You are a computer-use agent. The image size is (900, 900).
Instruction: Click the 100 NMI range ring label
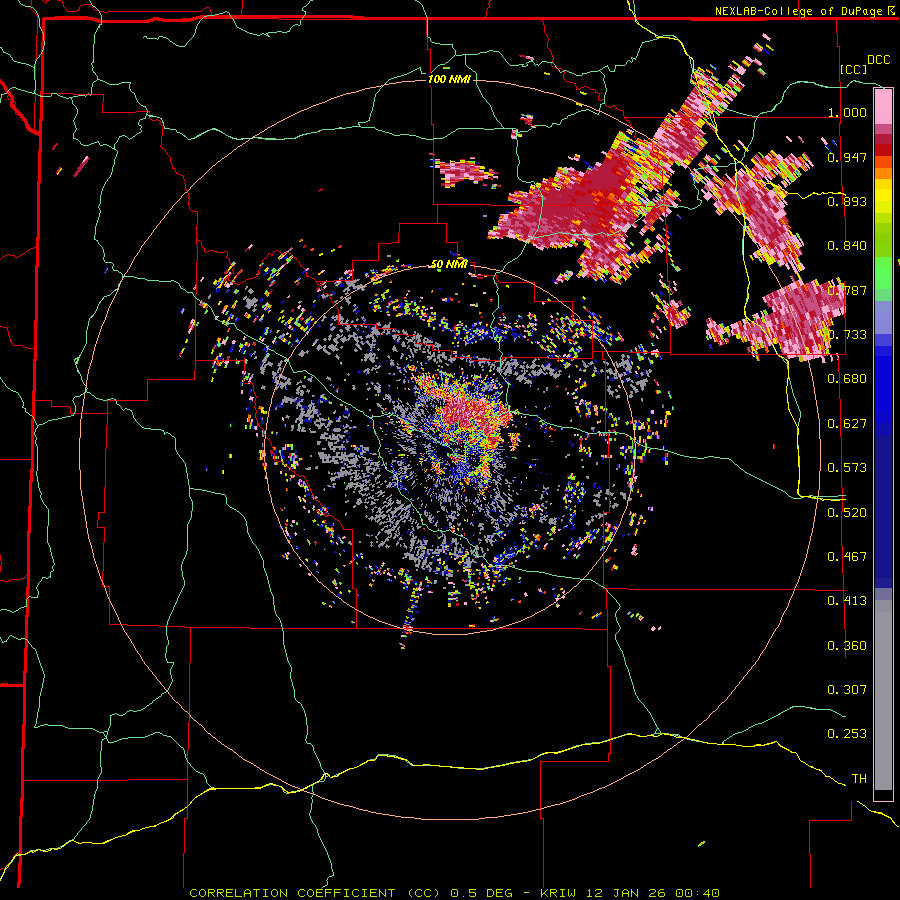coord(449,79)
